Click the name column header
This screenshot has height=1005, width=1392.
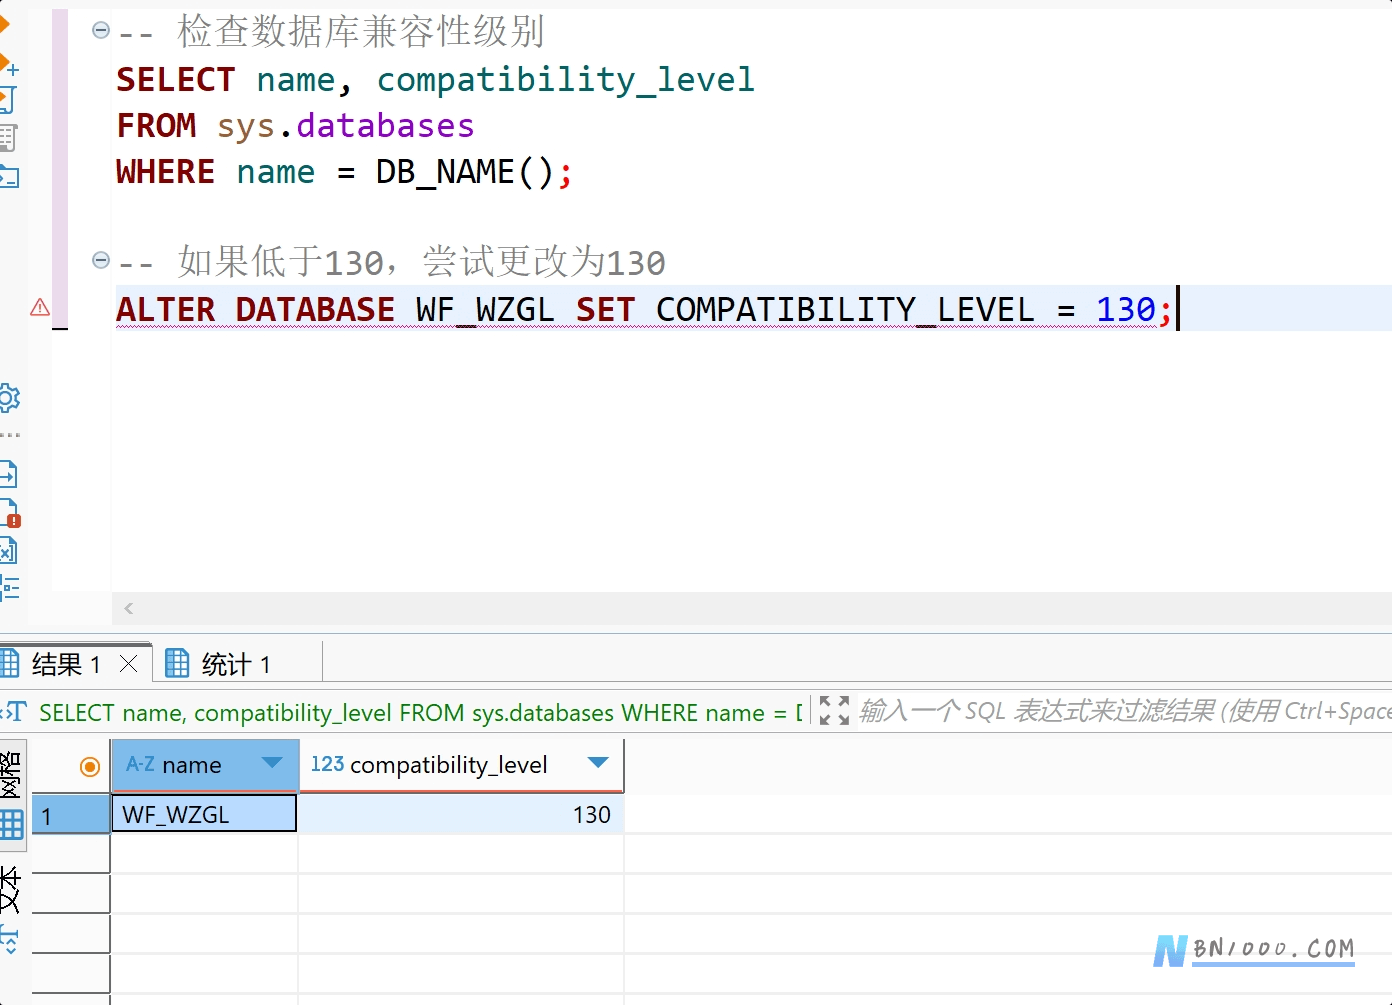tap(205, 766)
